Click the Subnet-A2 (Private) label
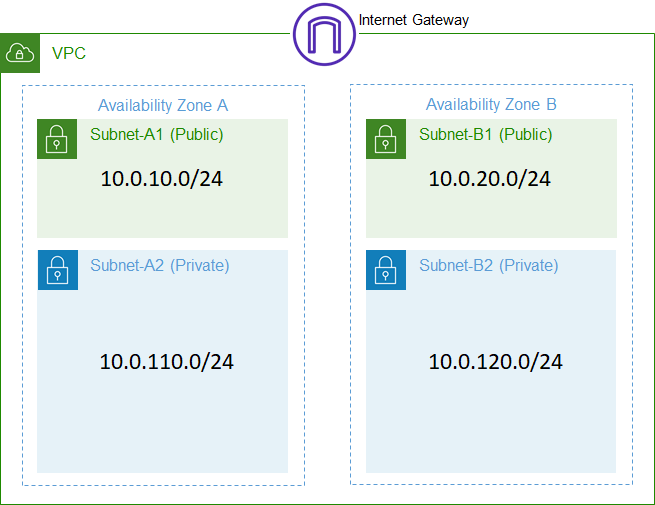 (x=160, y=266)
